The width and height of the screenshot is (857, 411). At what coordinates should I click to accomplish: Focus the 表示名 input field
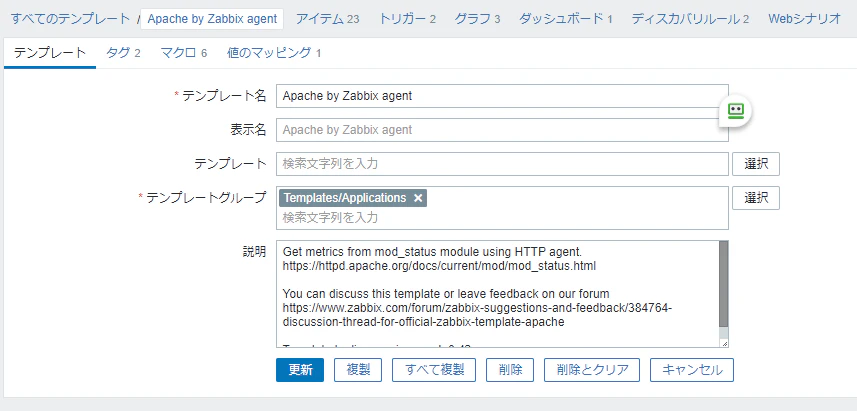[502, 130]
